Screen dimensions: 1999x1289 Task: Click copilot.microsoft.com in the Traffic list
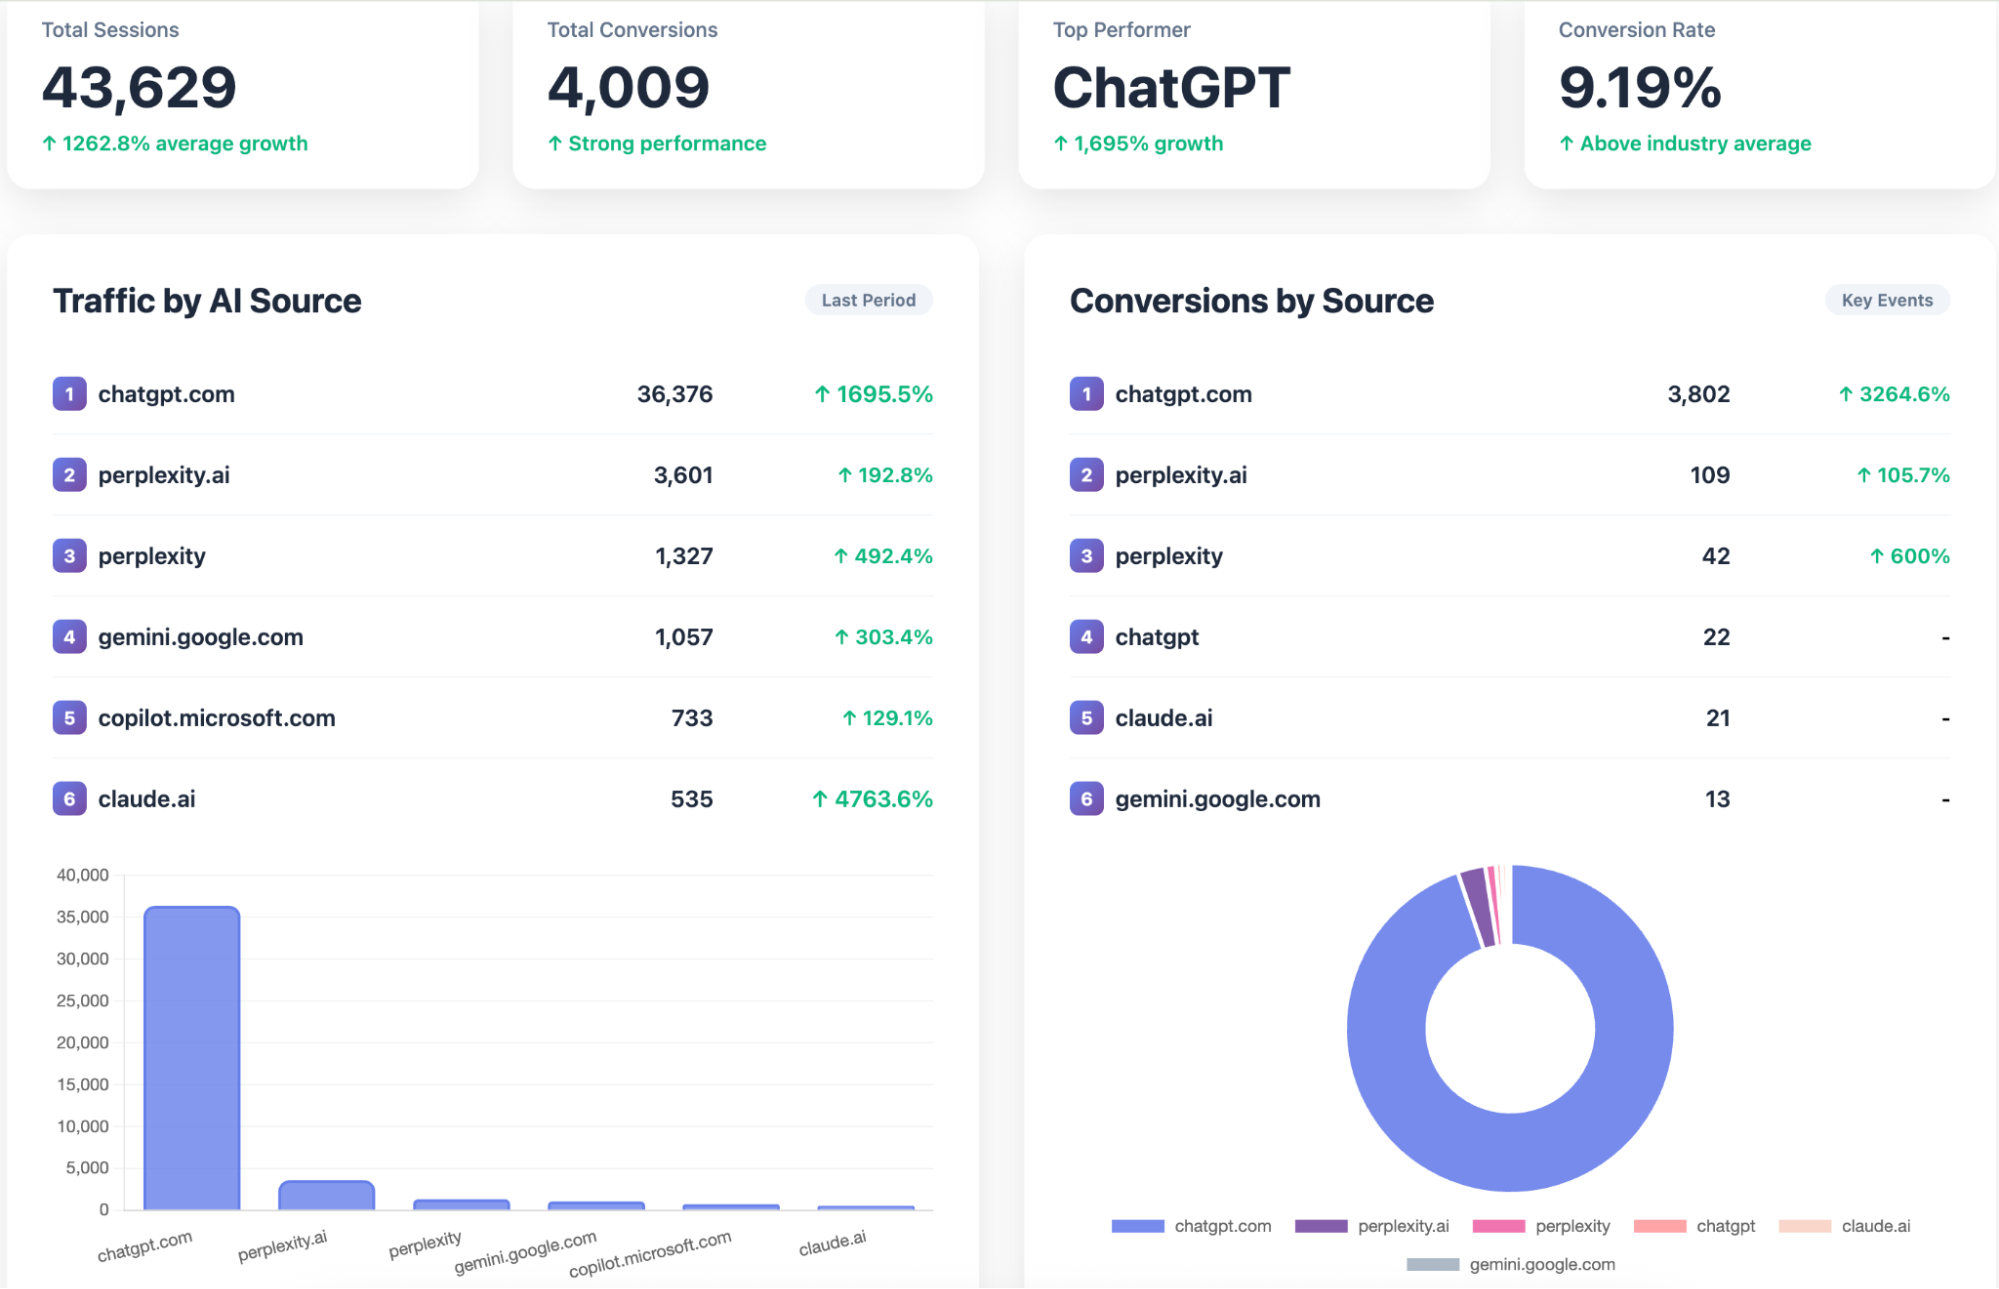pos(216,718)
